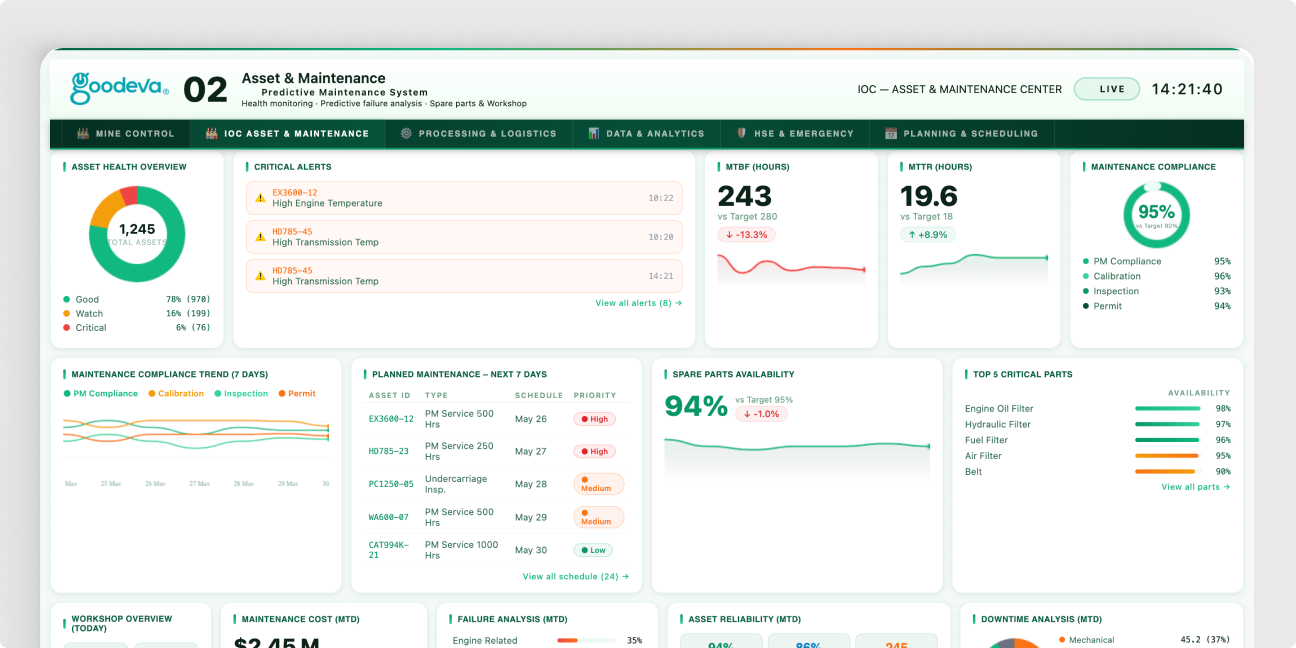Click Low priority badge for CAT994K-21
1296x648 pixels.
[593, 550]
